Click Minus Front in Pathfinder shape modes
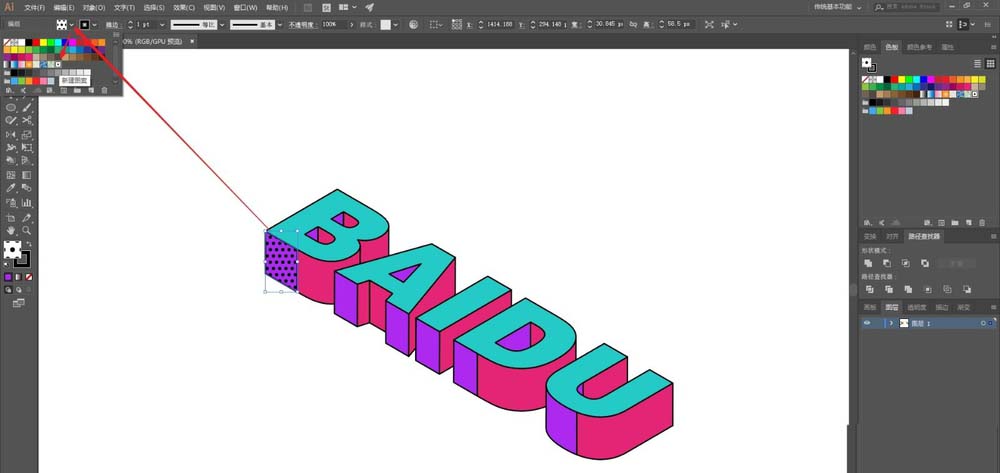Screen dimensions: 1000x473 887,263
